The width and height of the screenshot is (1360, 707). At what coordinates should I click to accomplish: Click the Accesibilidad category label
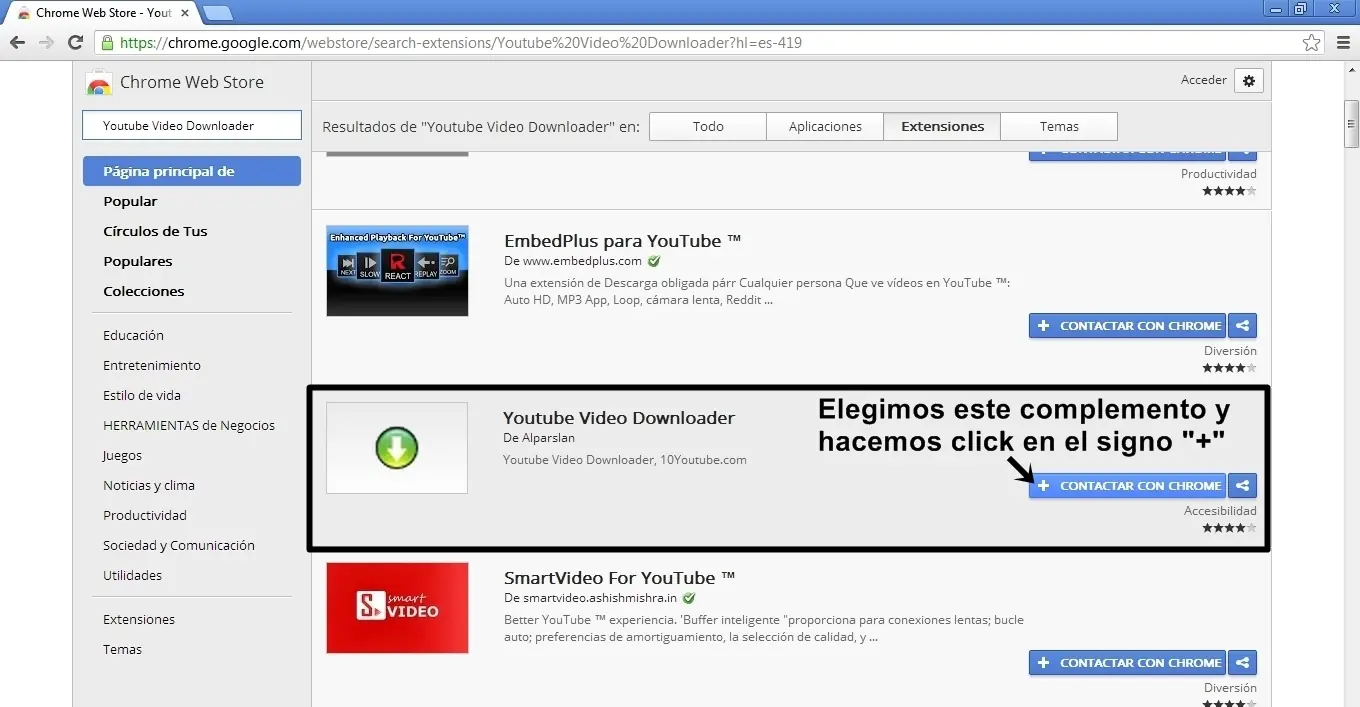pos(1220,511)
